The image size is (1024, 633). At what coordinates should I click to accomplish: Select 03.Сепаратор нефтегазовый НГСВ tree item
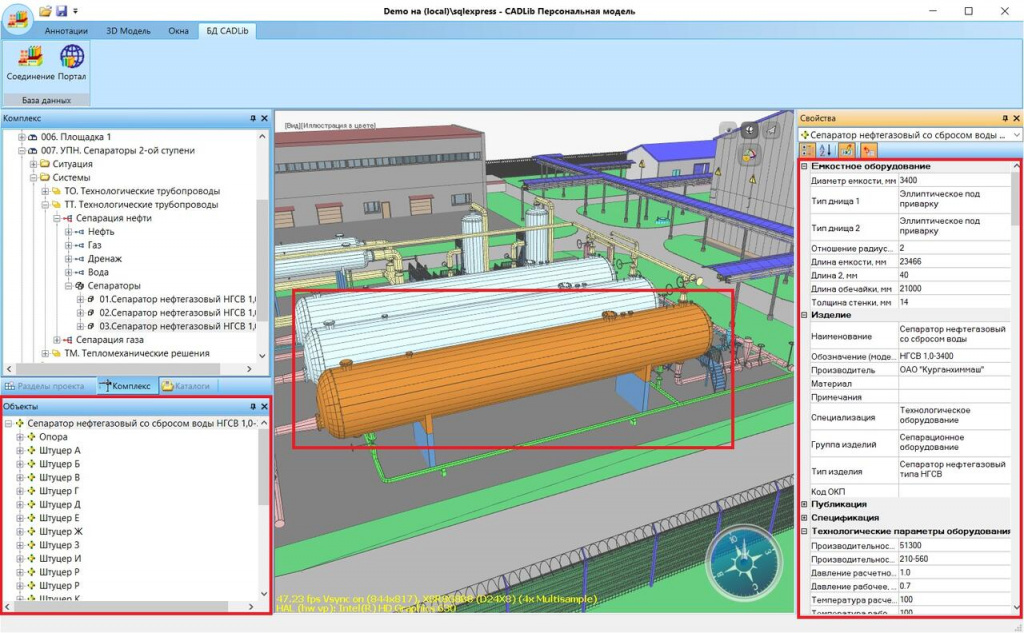[x=177, y=326]
